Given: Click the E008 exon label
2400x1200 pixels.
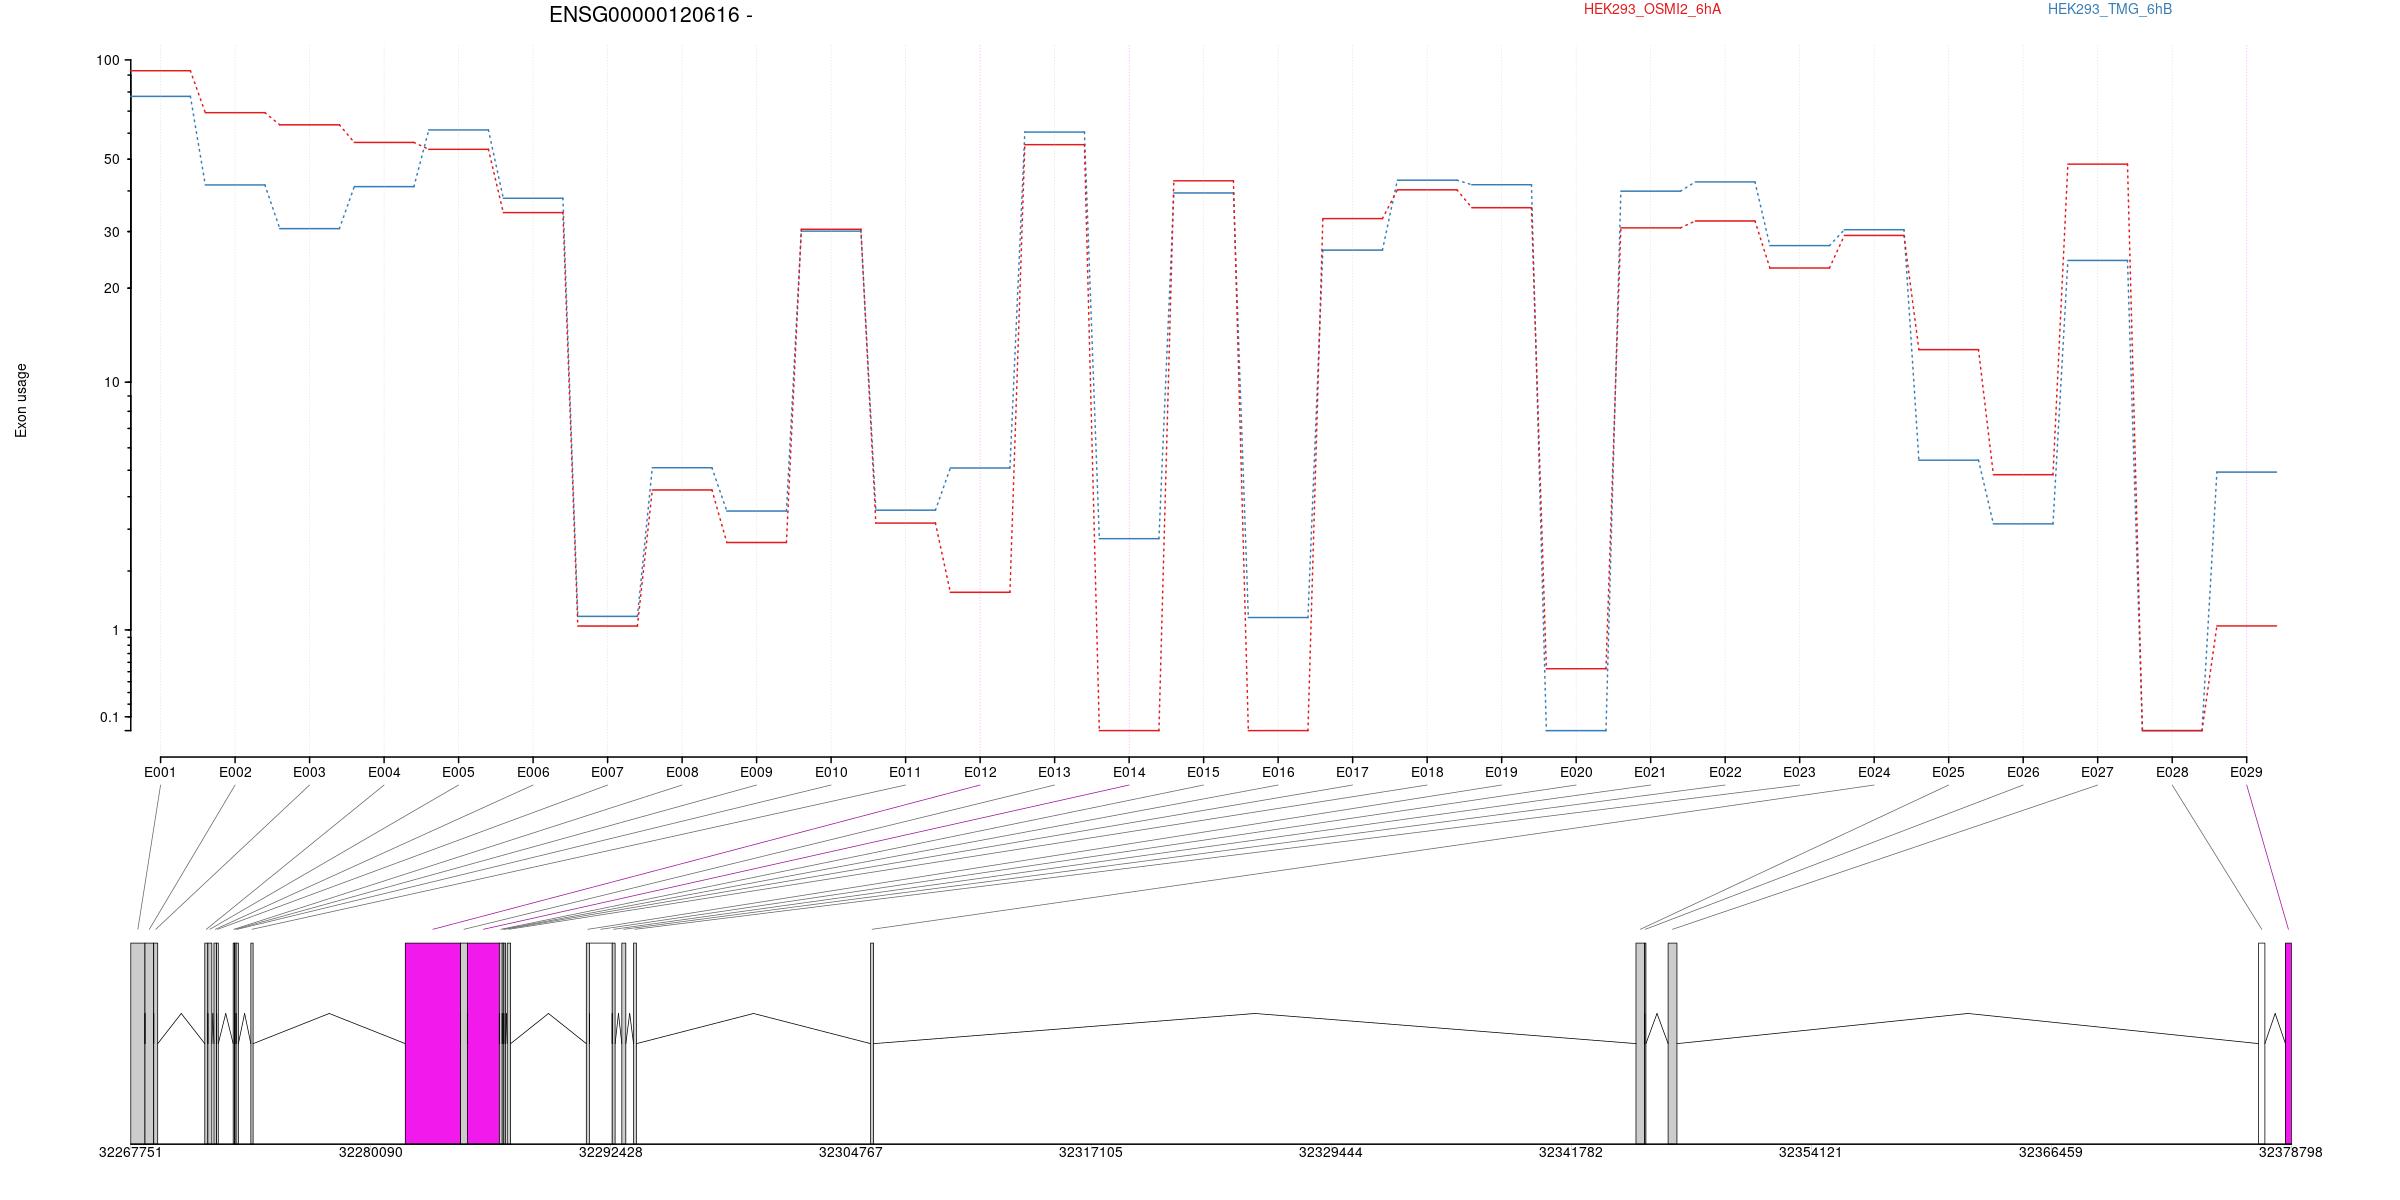Looking at the screenshot, I should tap(682, 772).
